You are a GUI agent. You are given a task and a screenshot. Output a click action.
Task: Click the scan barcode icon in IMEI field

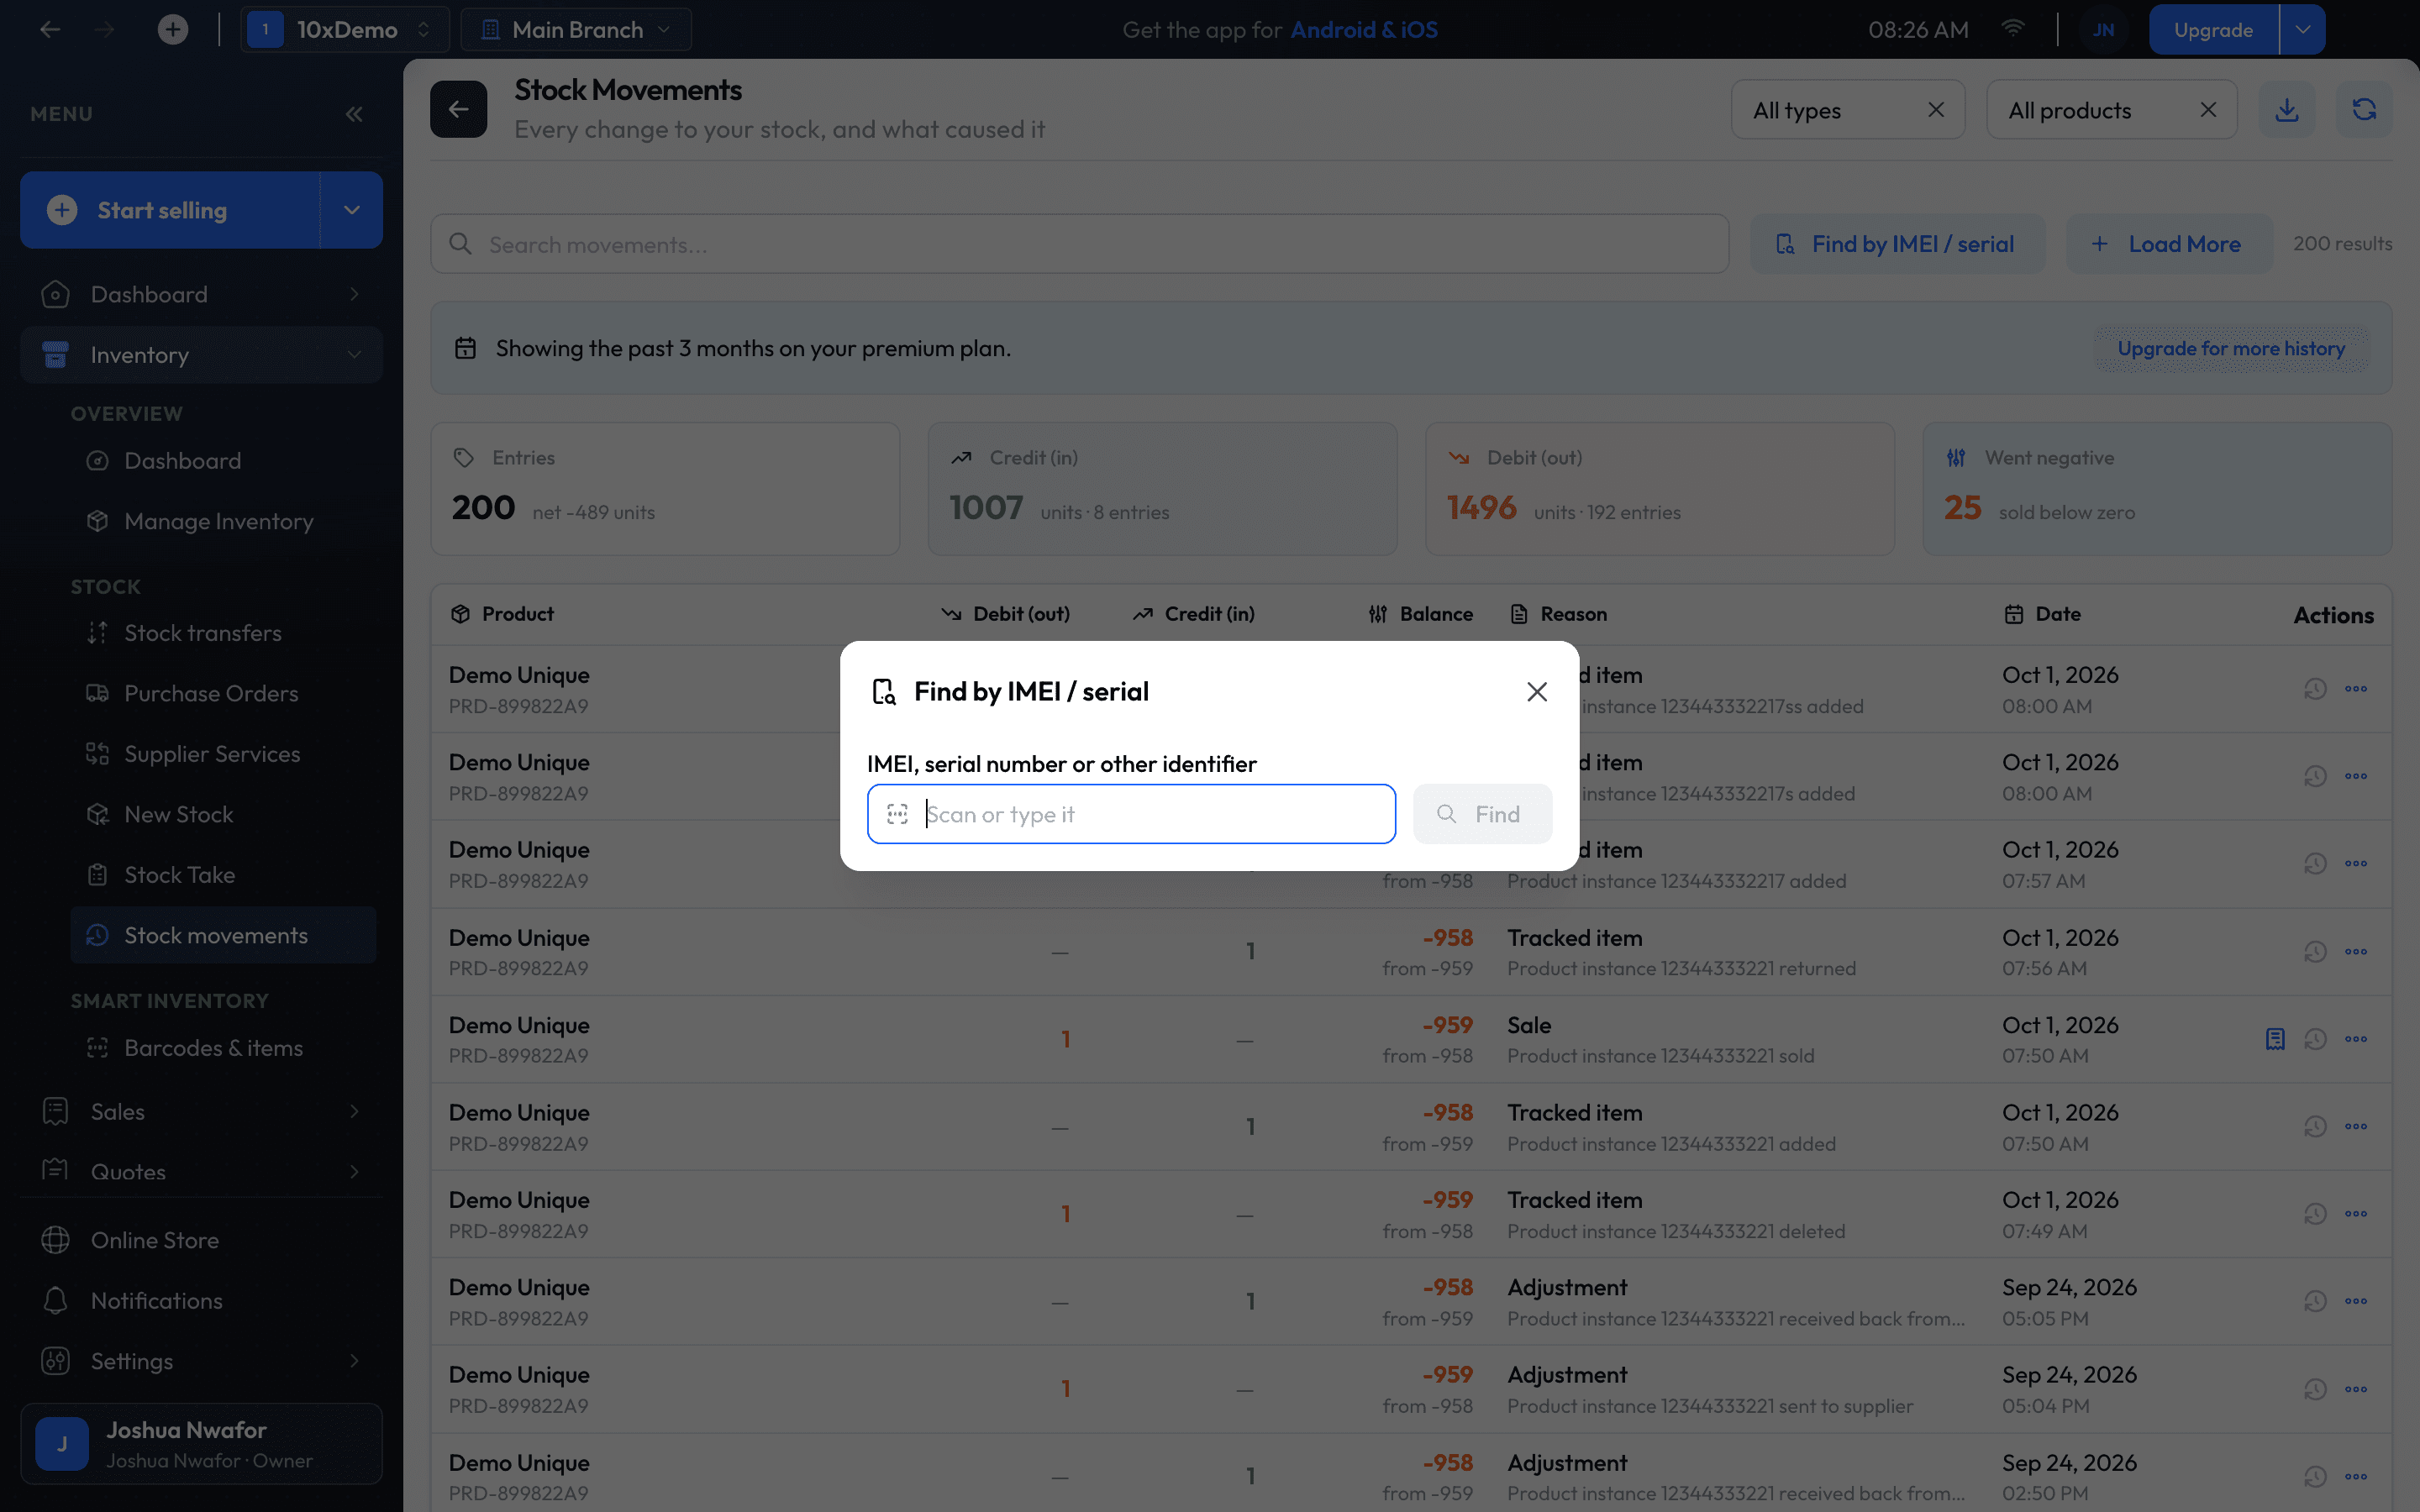(897, 814)
